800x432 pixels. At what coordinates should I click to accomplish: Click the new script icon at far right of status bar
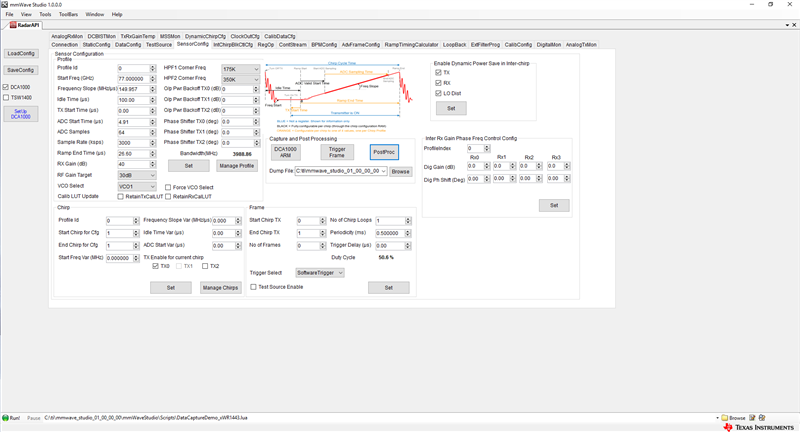[x=762, y=418]
